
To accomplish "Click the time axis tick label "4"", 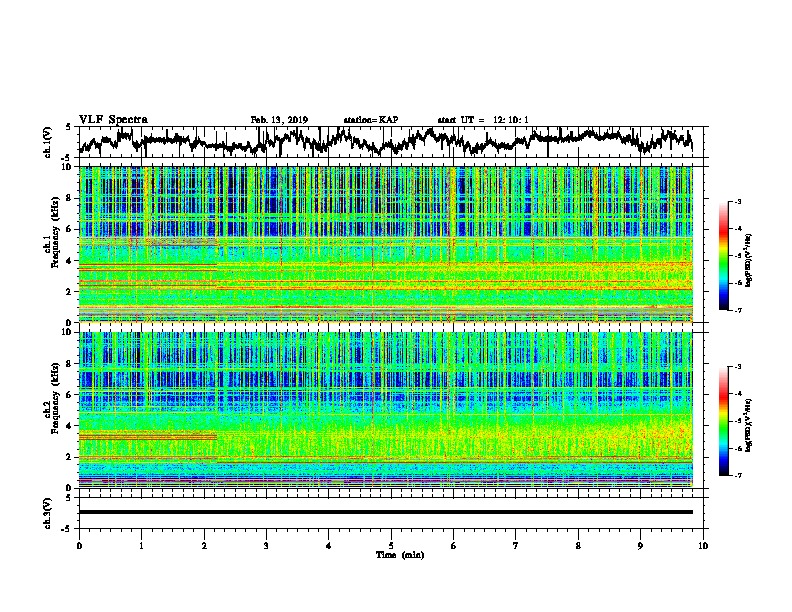I will tap(329, 546).
